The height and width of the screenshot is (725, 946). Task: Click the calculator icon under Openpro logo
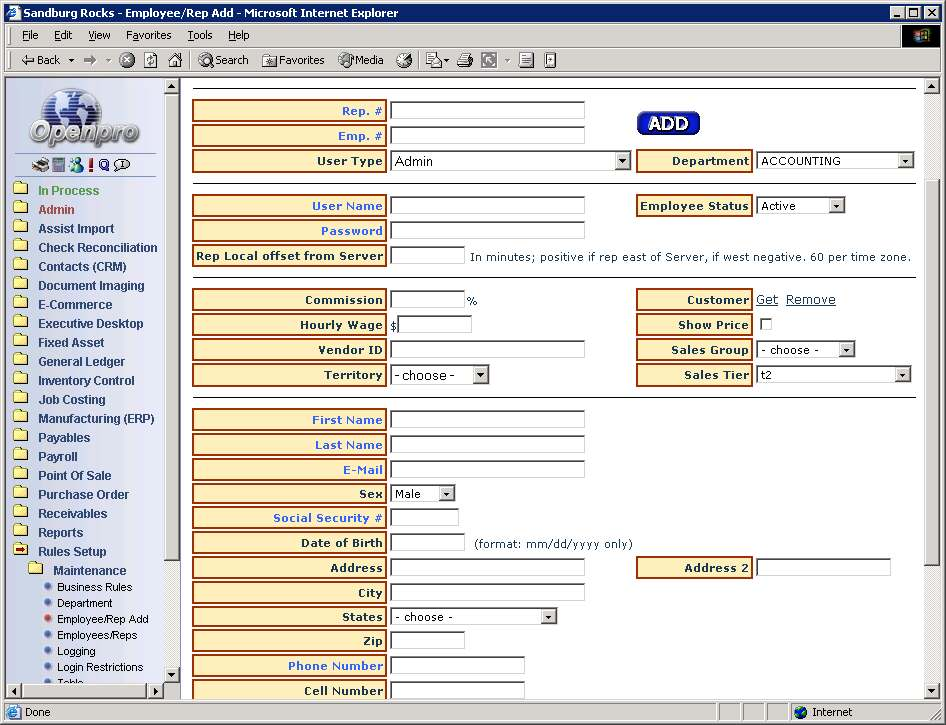59,165
